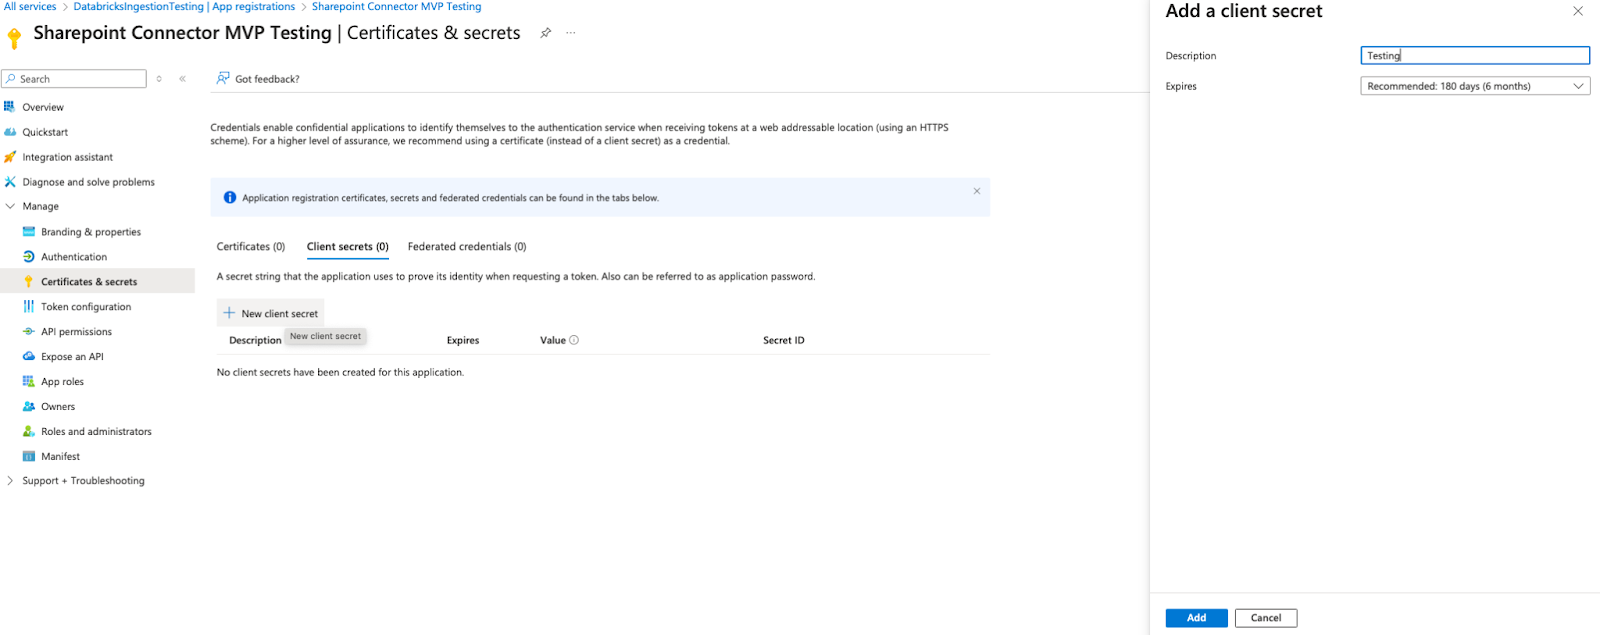1600x635 pixels.
Task: Click the Token configuration icon
Action: pos(29,307)
